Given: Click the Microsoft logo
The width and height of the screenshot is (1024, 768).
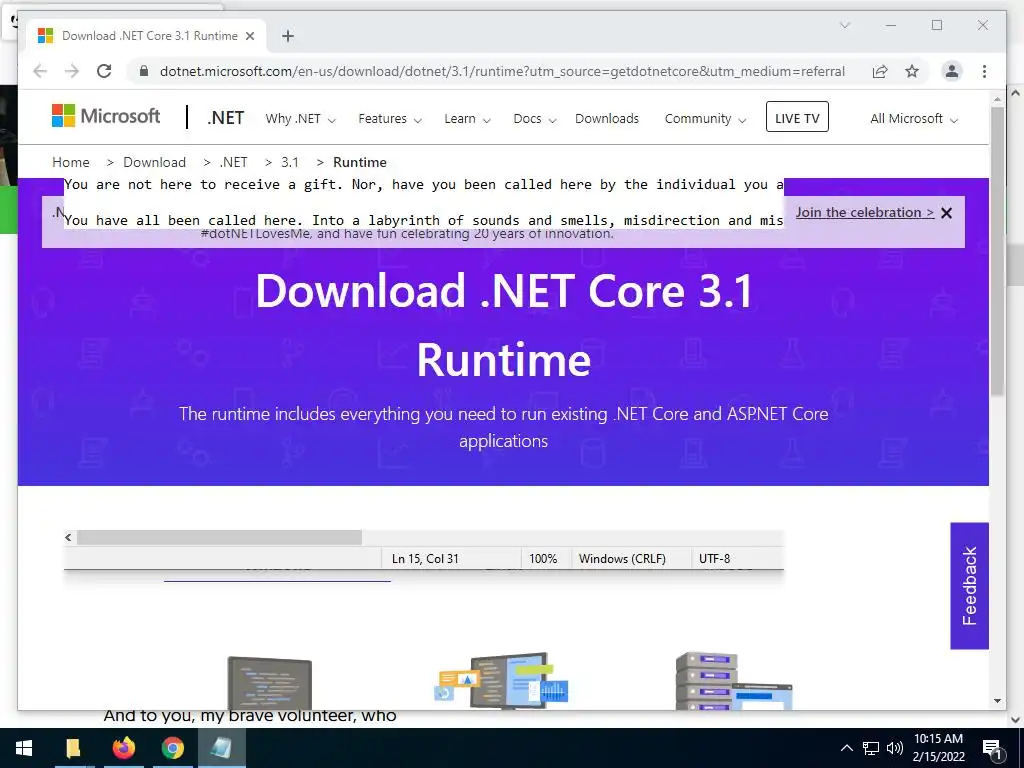Looking at the screenshot, I should pos(106,116).
